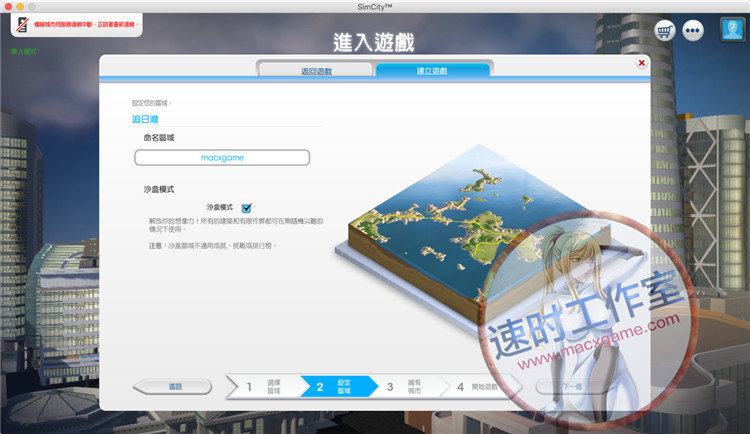Open the shopping cart store icon
Viewport: 750px width, 434px height.
[664, 31]
